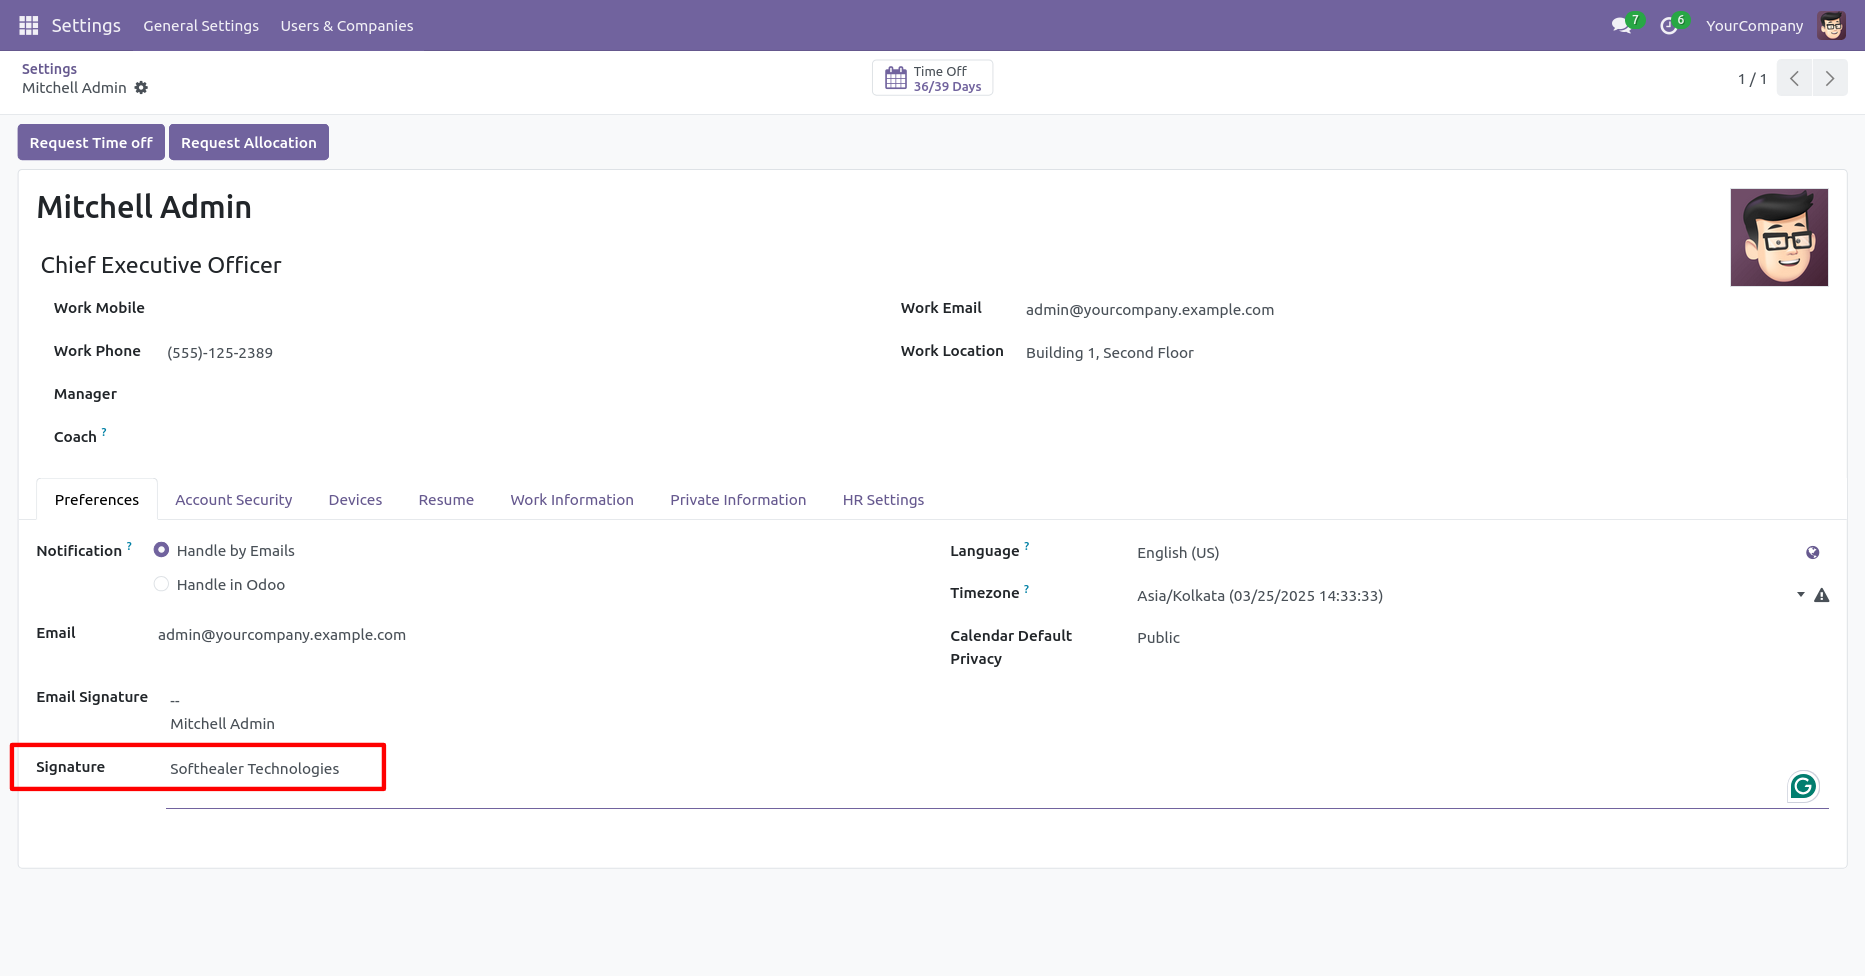Image resolution: width=1865 pixels, height=976 pixels.
Task: Expand the Timezone dropdown arrow
Action: (x=1800, y=595)
